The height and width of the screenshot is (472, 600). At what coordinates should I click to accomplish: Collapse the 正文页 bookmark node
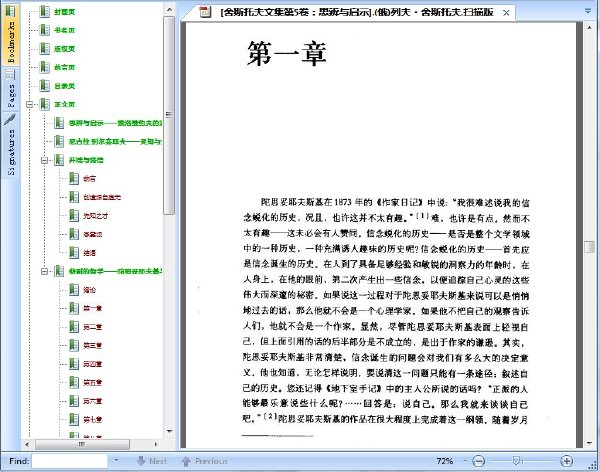(x=29, y=104)
